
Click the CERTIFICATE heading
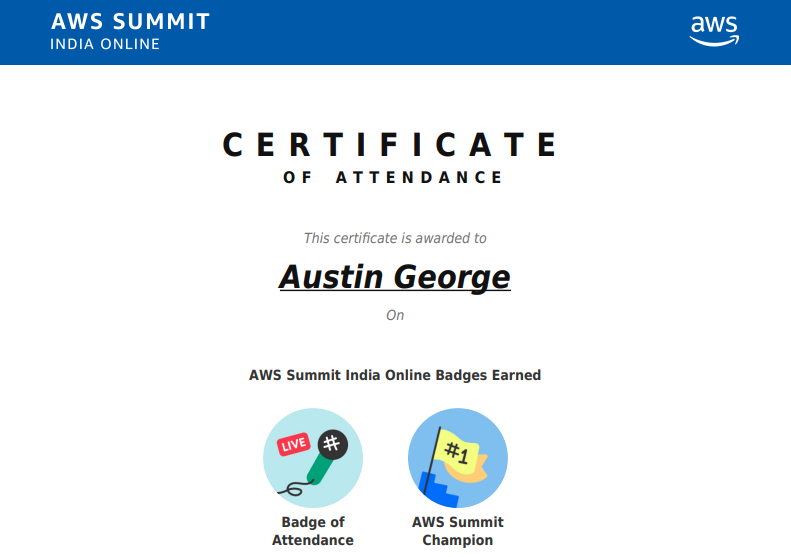coord(390,145)
